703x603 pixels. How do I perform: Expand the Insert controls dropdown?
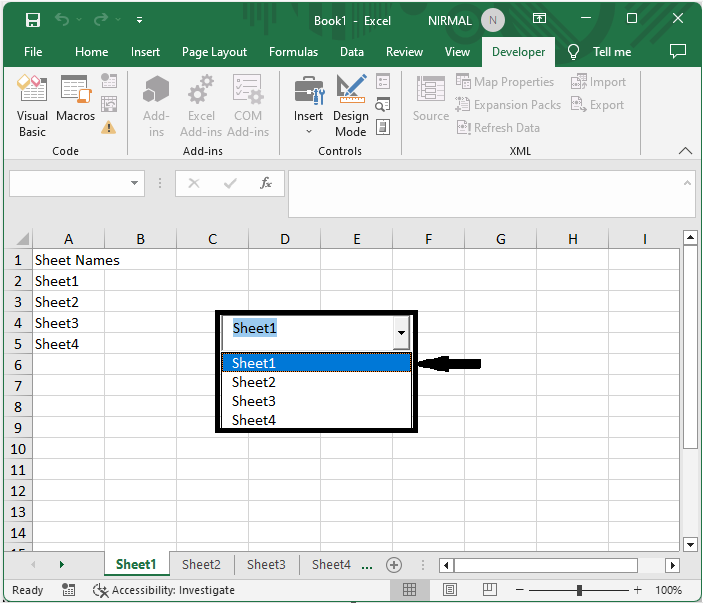pyautogui.click(x=308, y=106)
